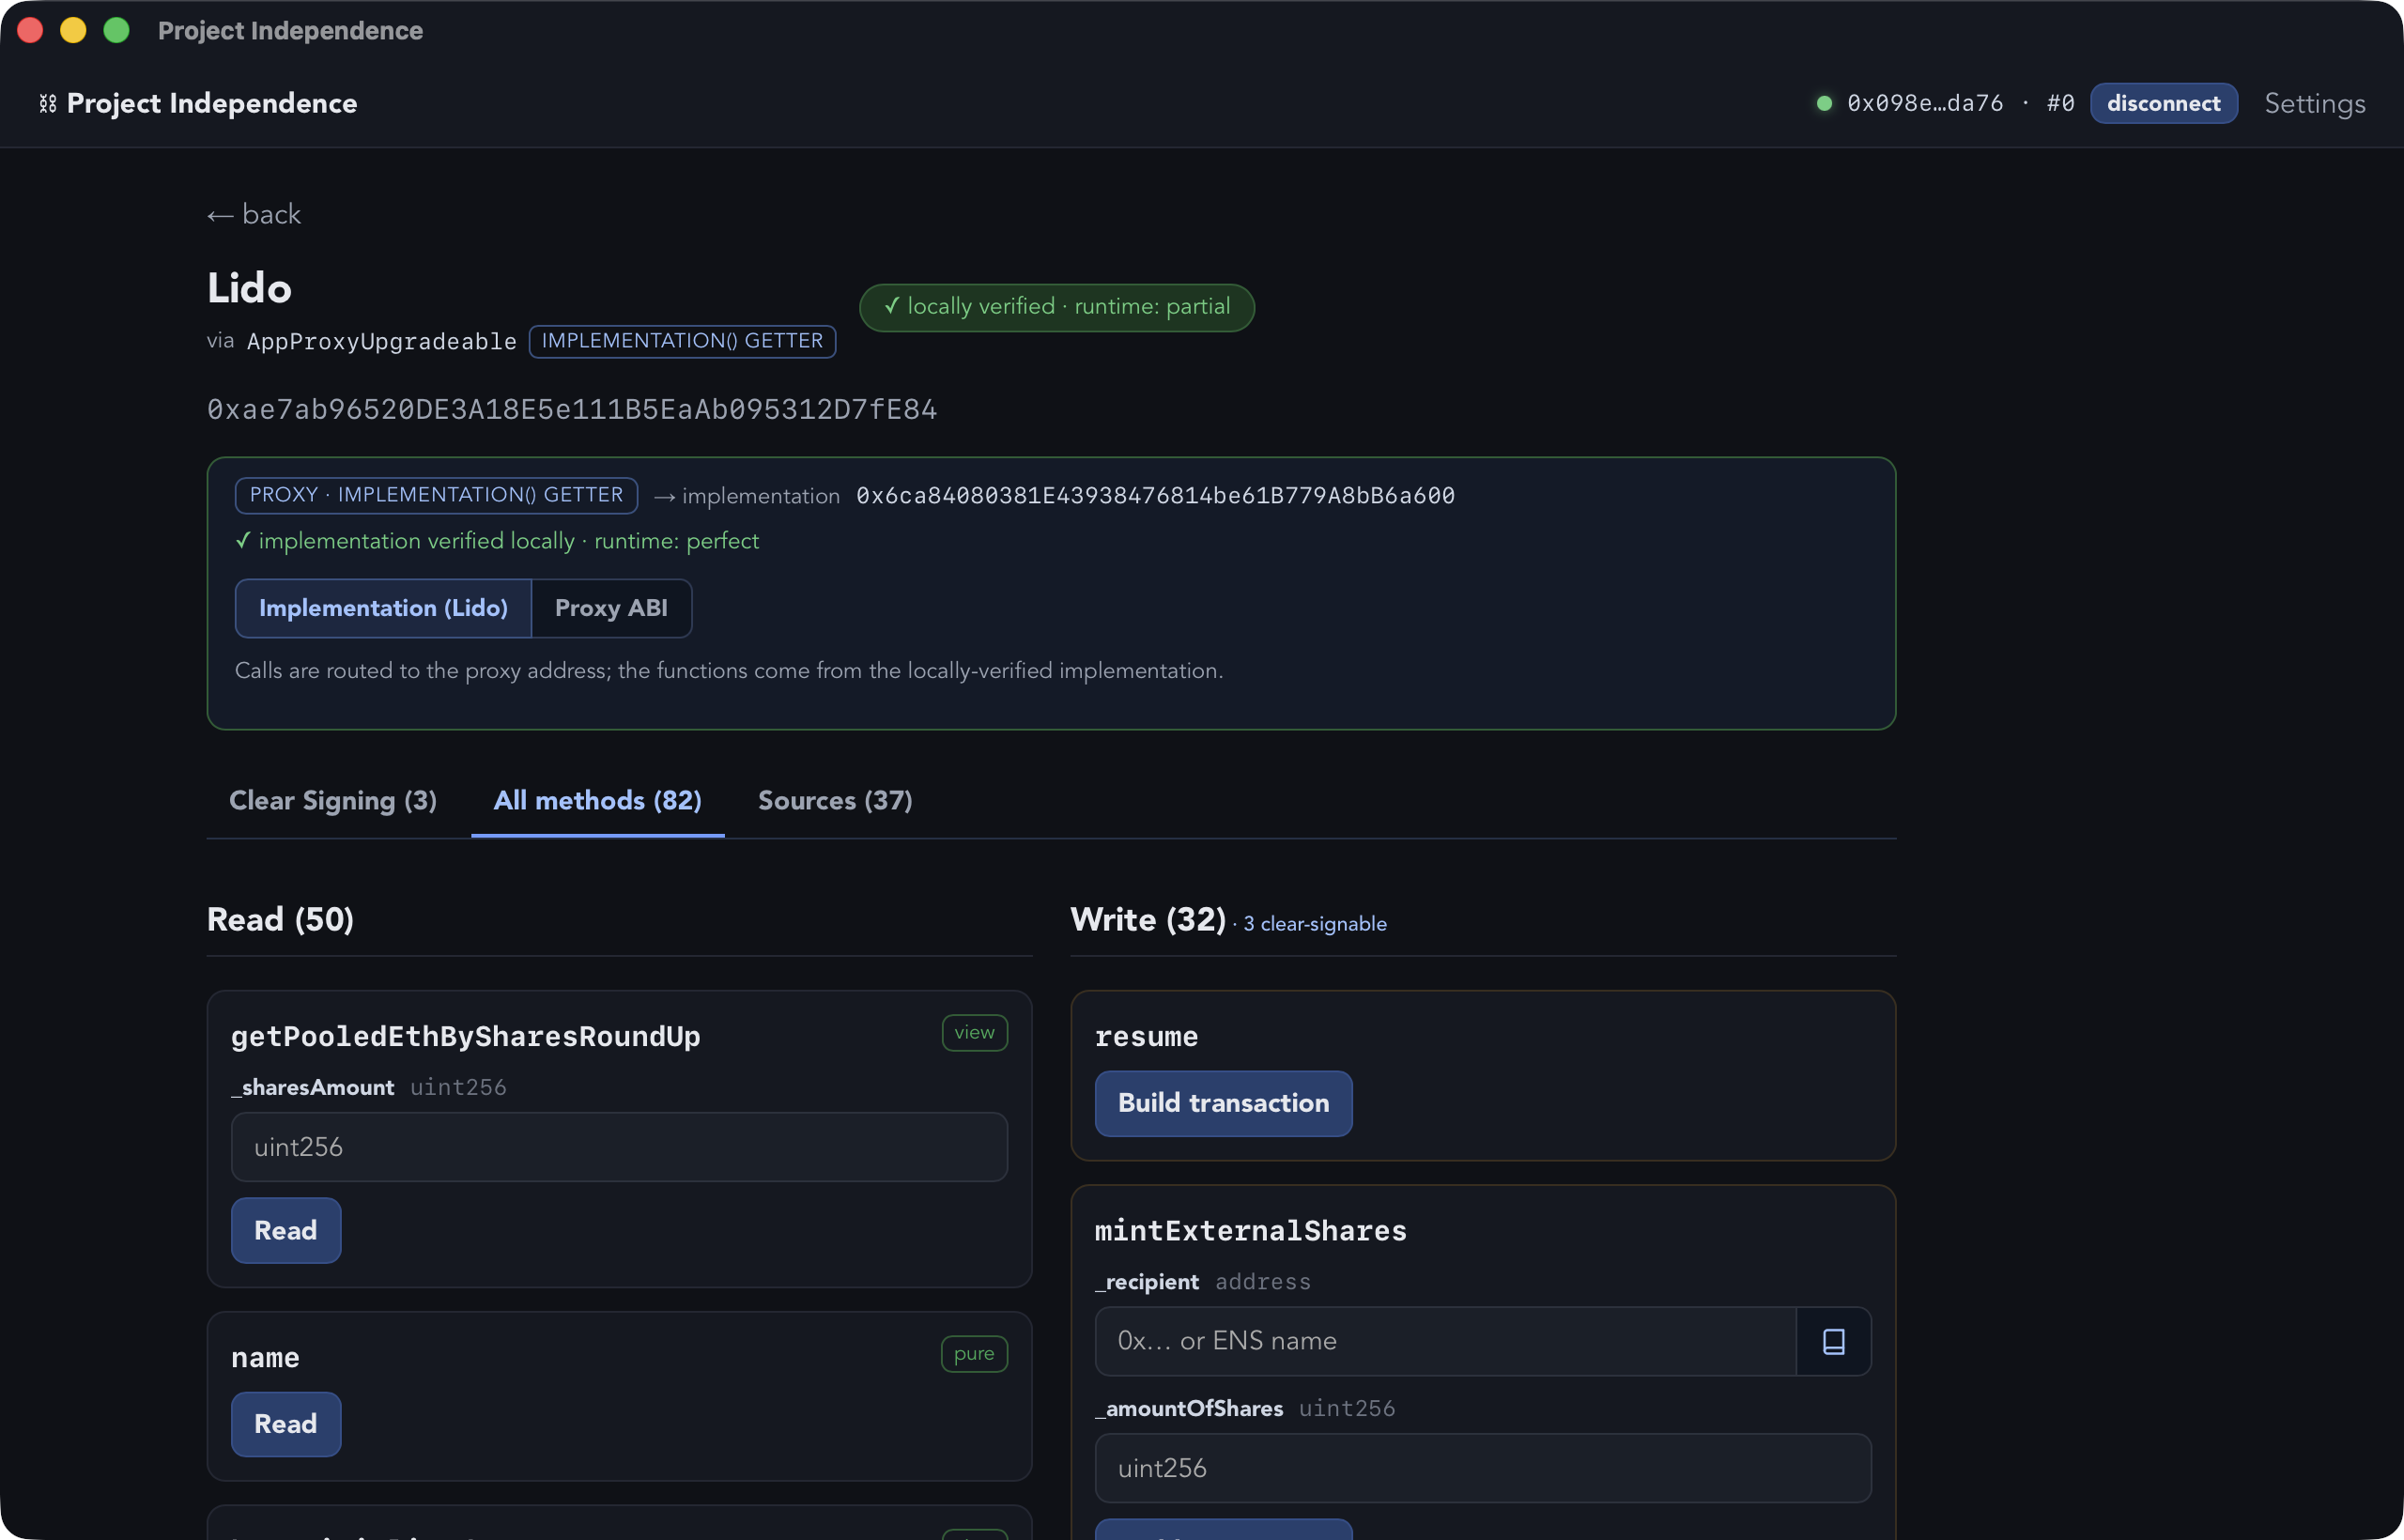The image size is (2404, 1540).
Task: Select implementation address 0x6ca84080...
Action: coord(1155,496)
